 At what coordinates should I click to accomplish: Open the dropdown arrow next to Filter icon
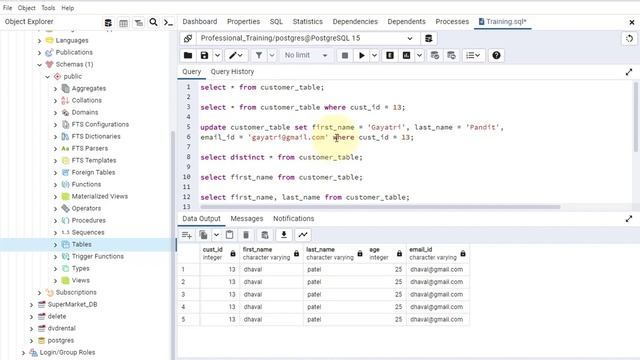click(272, 55)
